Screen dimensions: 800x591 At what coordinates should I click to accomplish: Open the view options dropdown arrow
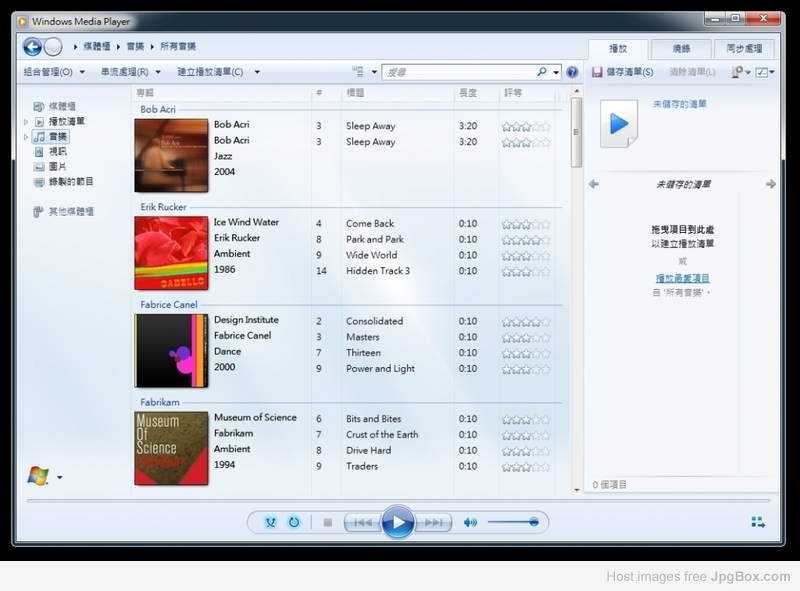coord(374,72)
